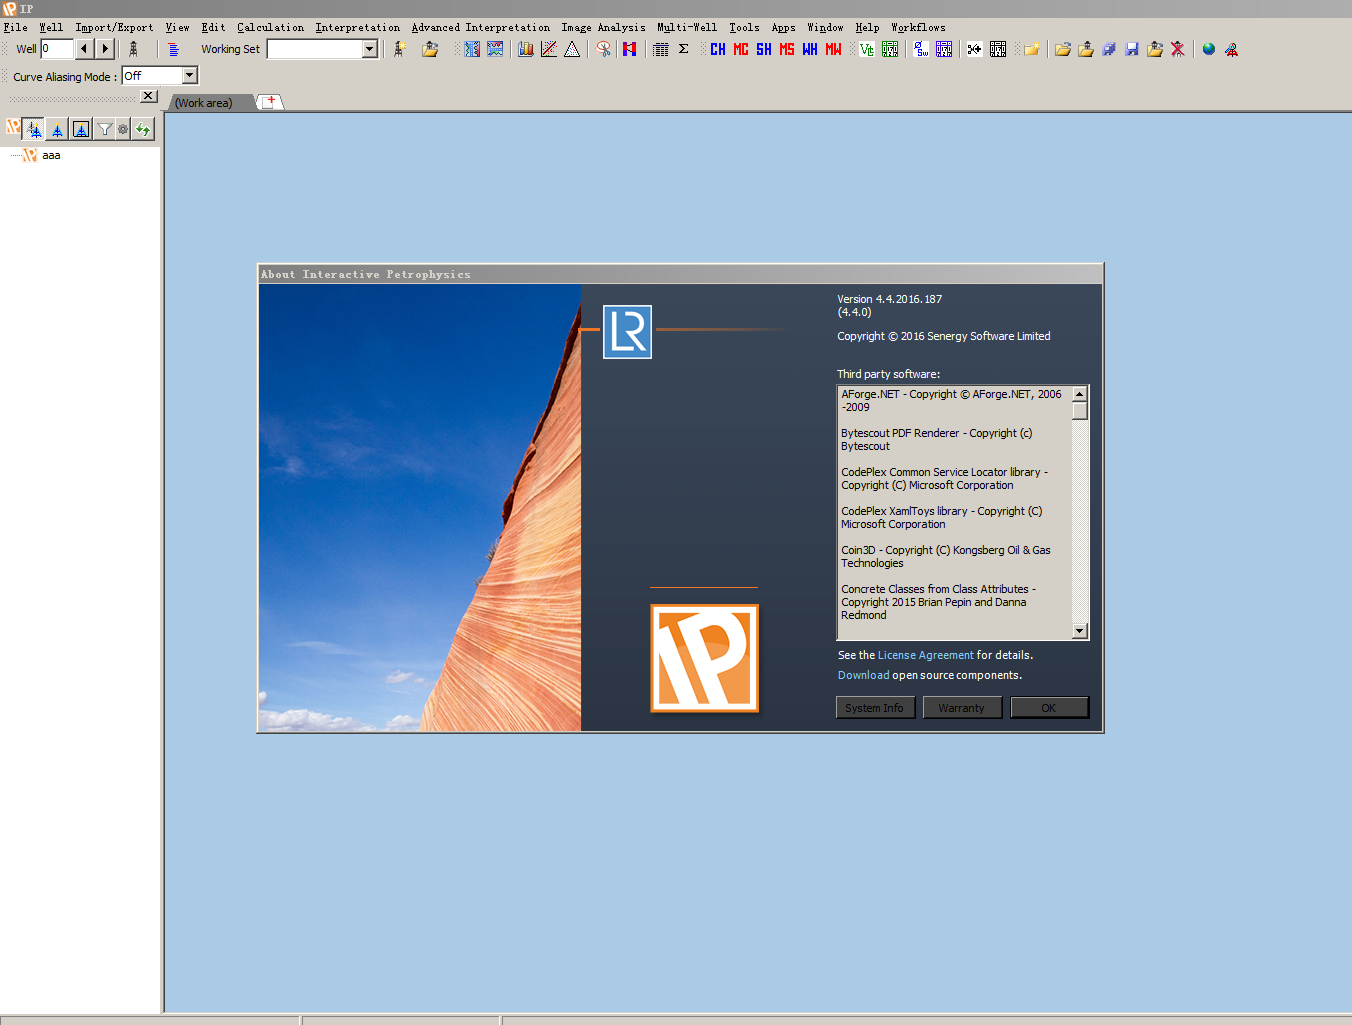Open the Workflows menu
1352x1025 pixels.
(919, 28)
